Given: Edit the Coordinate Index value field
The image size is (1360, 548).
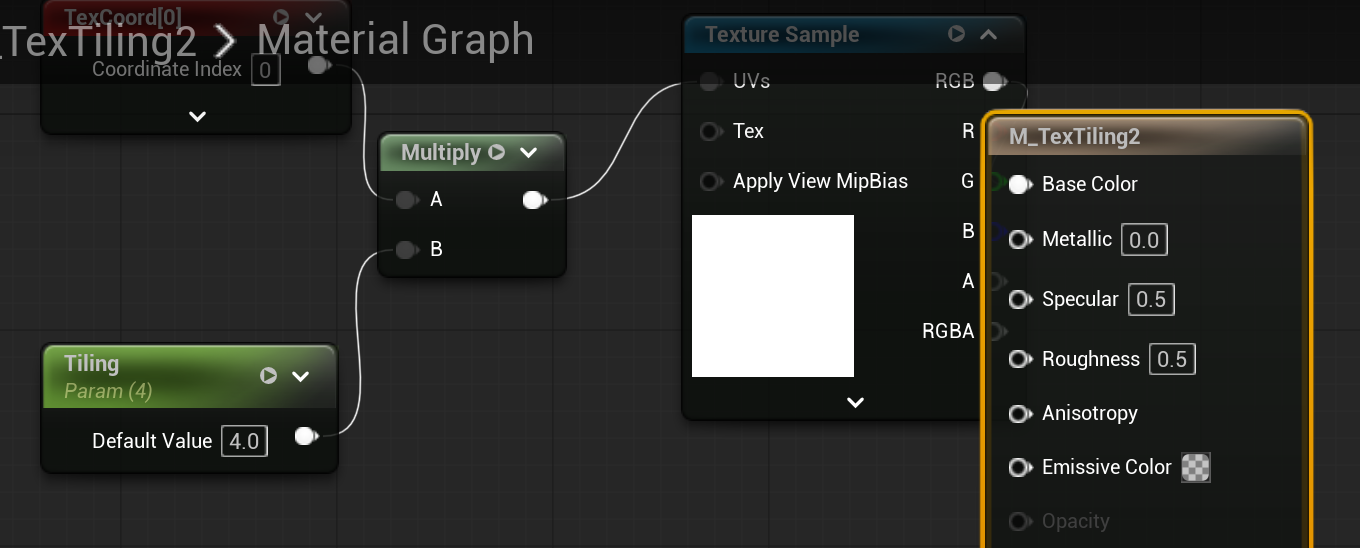Looking at the screenshot, I should (x=265, y=70).
